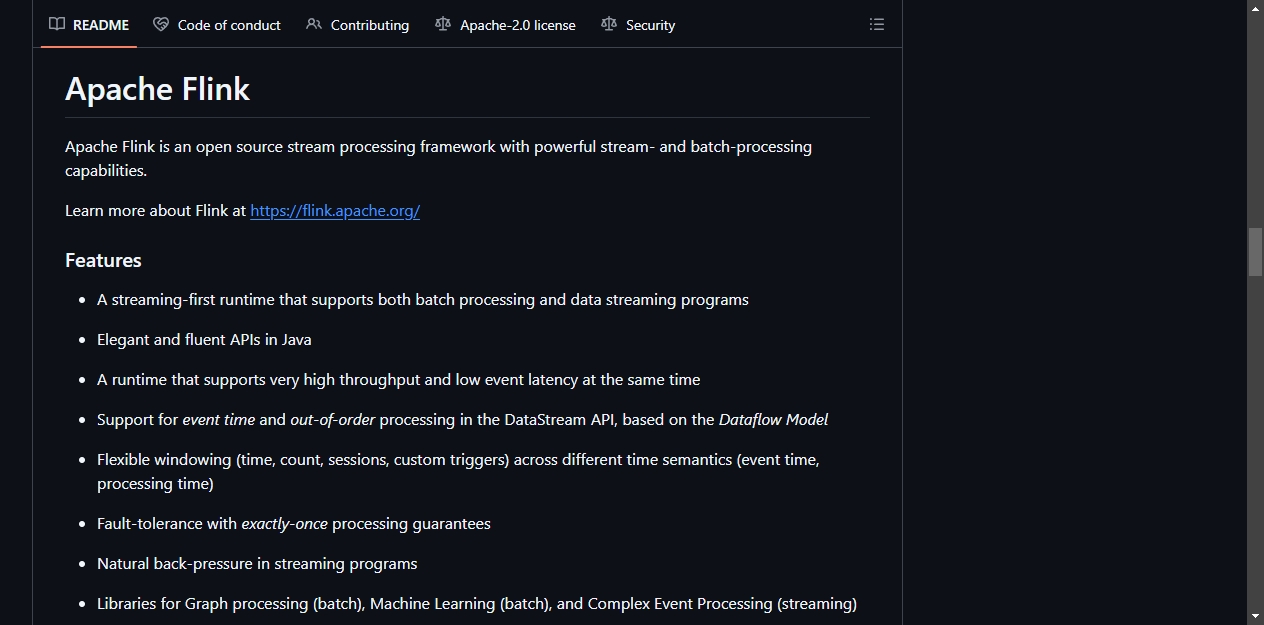This screenshot has height=625, width=1264.
Task: Click the vertical scrollbar thumb
Action: point(1255,252)
